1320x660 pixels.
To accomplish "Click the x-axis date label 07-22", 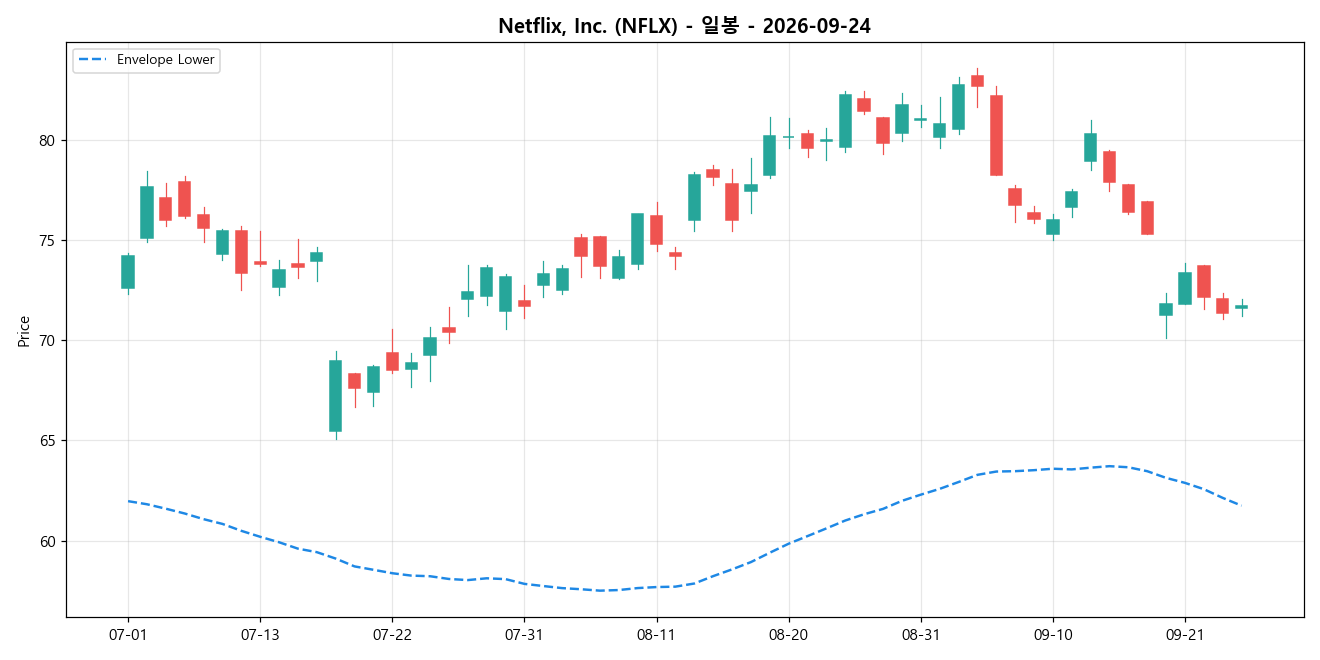I will tap(392, 634).
